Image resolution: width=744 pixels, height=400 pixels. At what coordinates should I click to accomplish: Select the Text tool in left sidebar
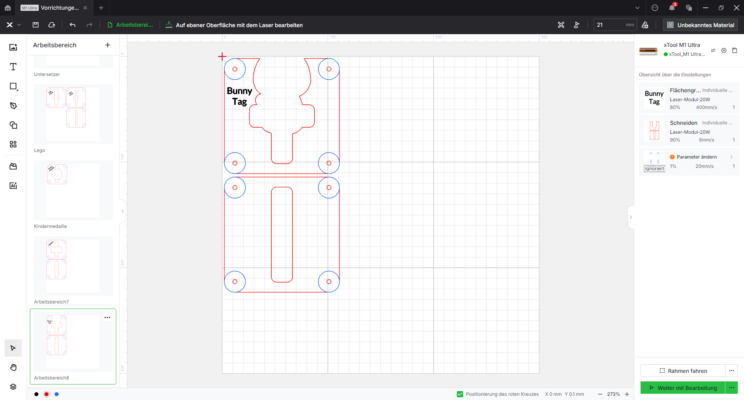pos(13,67)
